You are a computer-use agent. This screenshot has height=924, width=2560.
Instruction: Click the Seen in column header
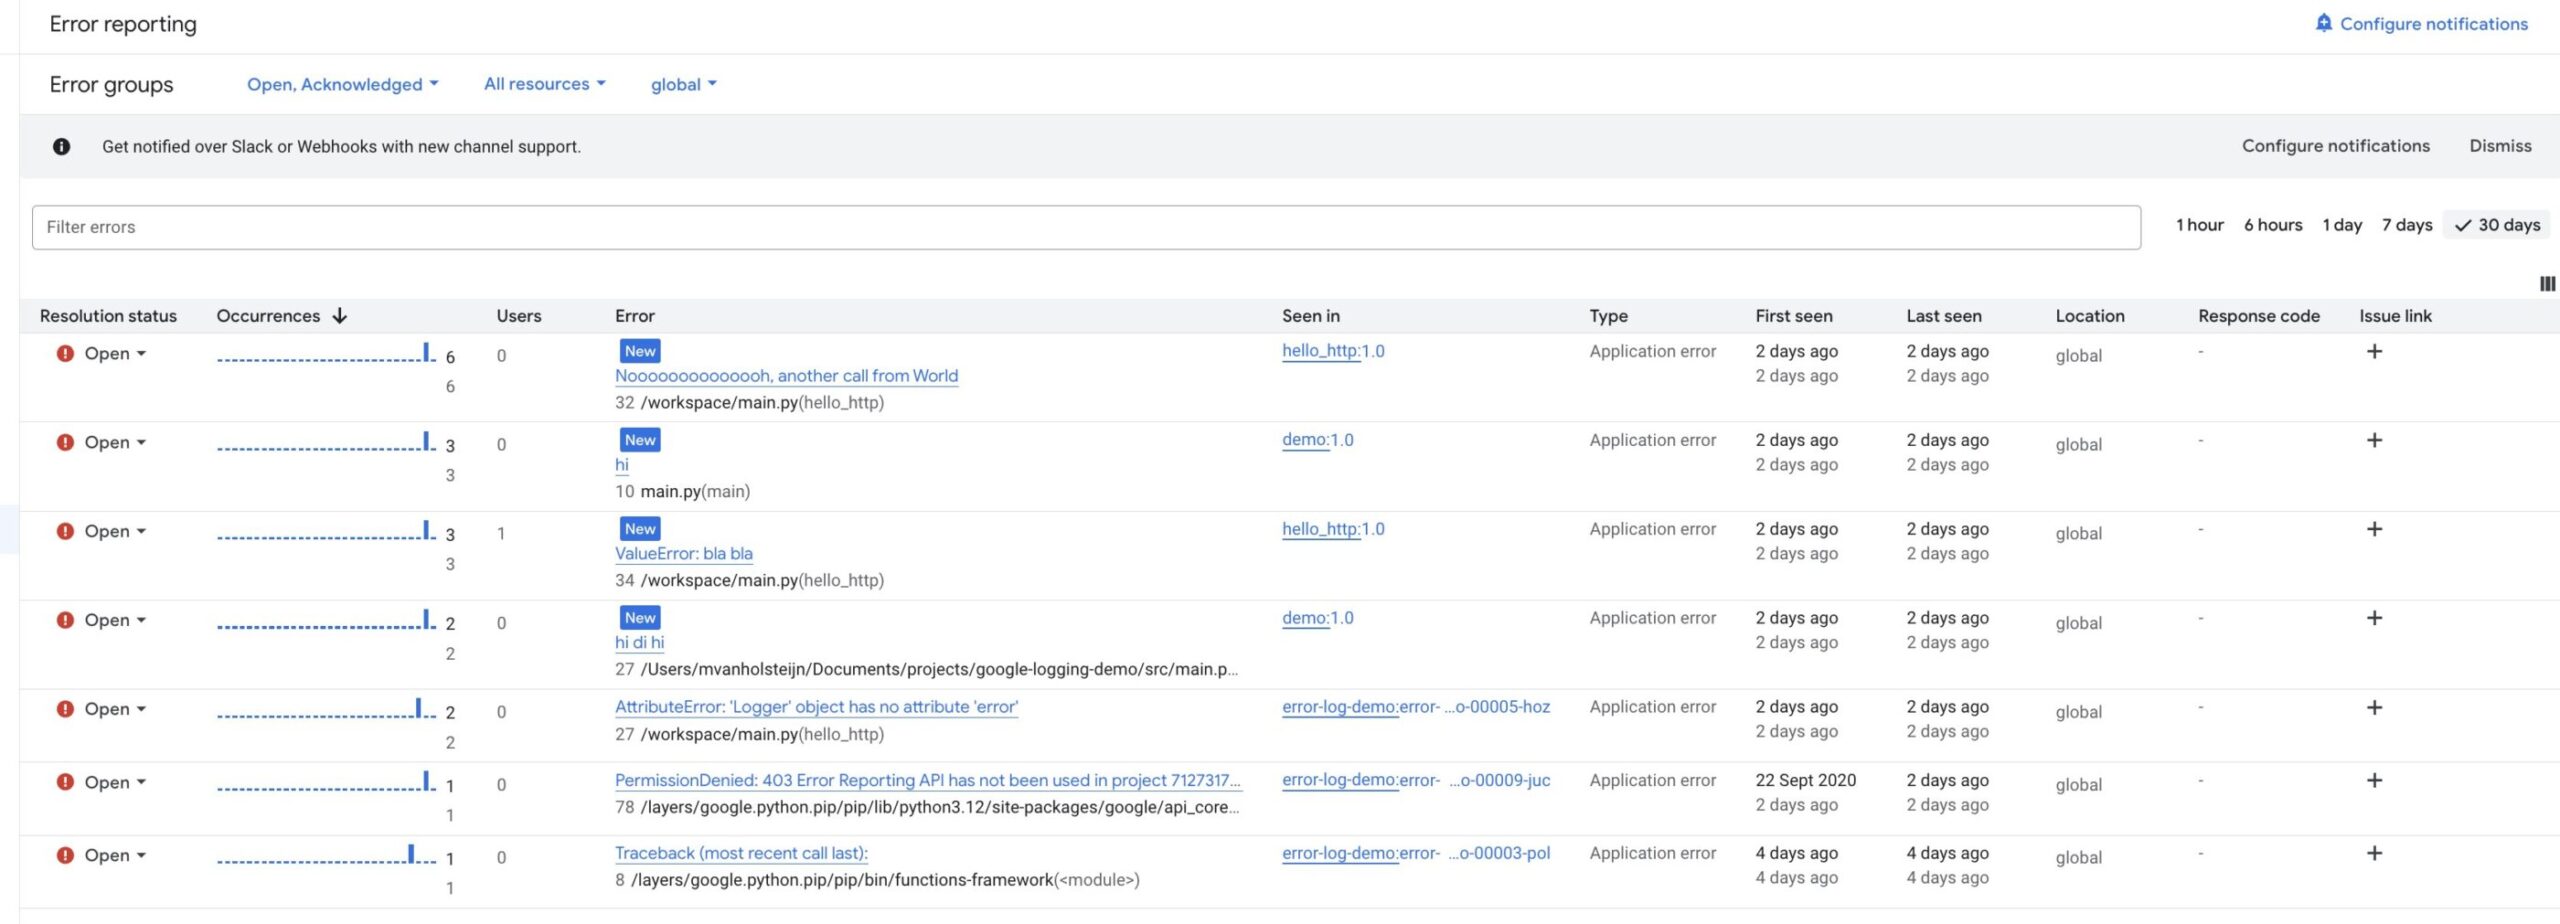[1310, 316]
